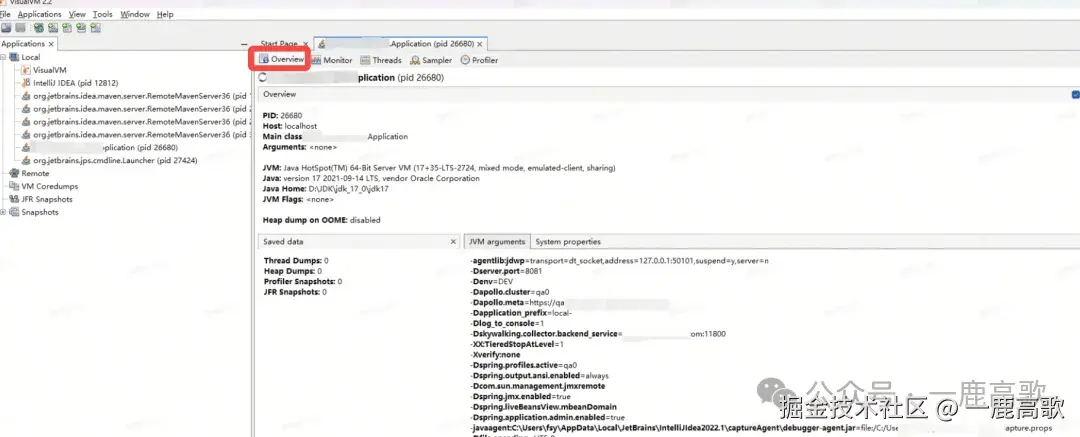
Task: Open the Window menu
Action: click(x=134, y=14)
